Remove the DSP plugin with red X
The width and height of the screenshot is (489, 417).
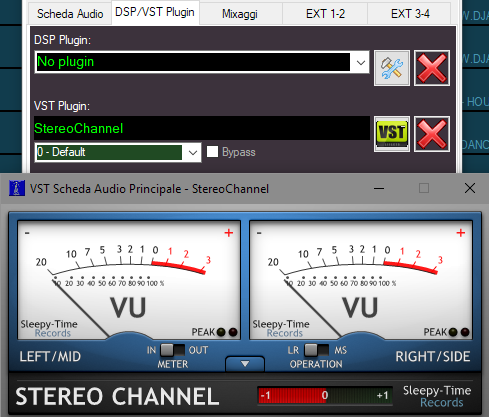(432, 68)
